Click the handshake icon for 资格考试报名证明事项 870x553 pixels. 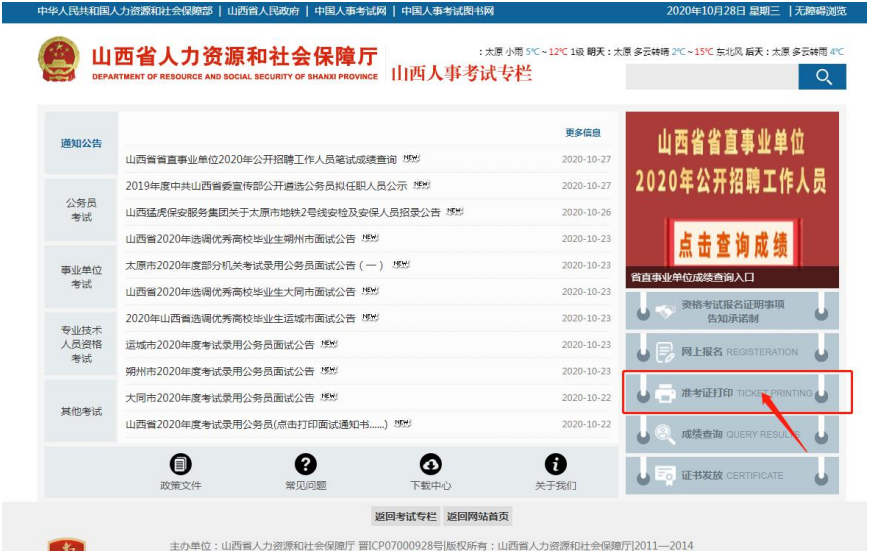pos(665,312)
